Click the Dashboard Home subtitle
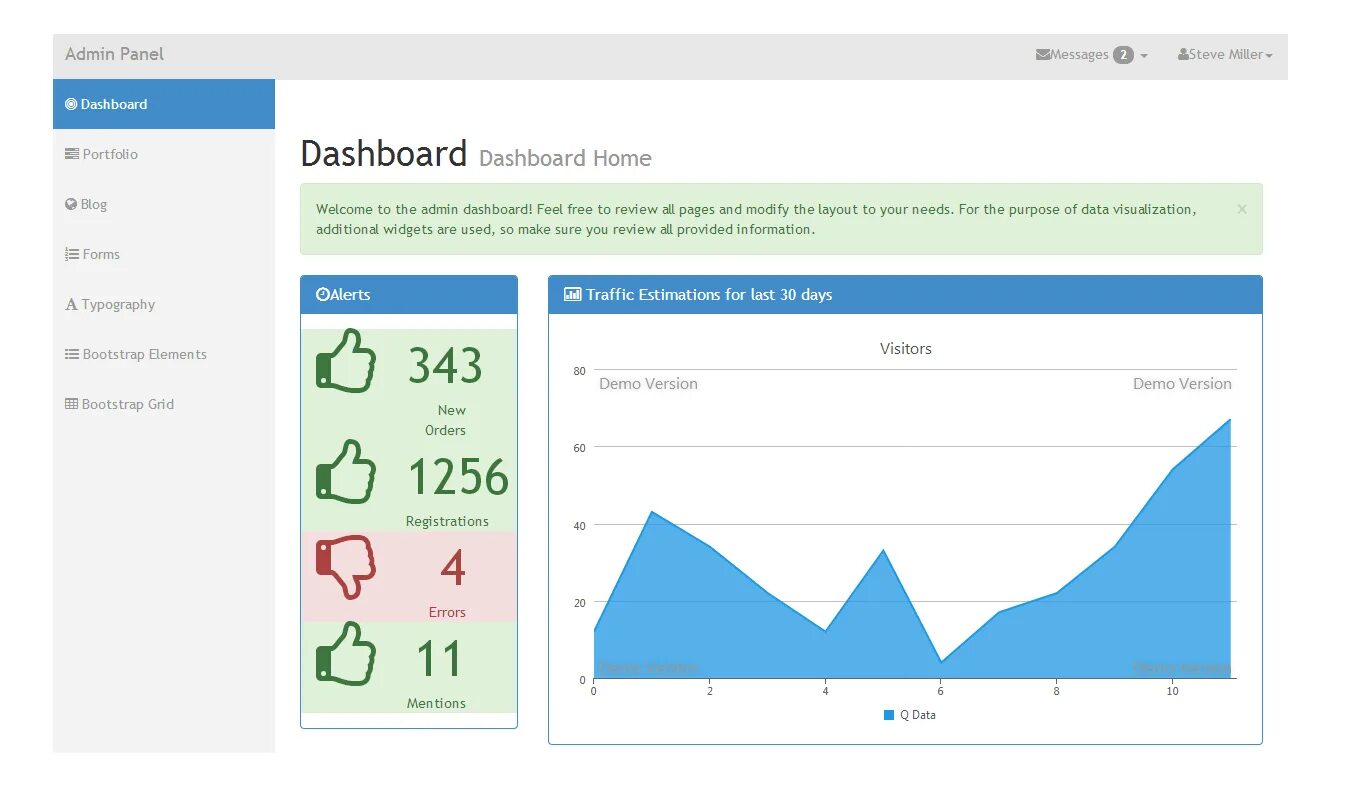This screenshot has width=1360, height=800. coord(565,158)
